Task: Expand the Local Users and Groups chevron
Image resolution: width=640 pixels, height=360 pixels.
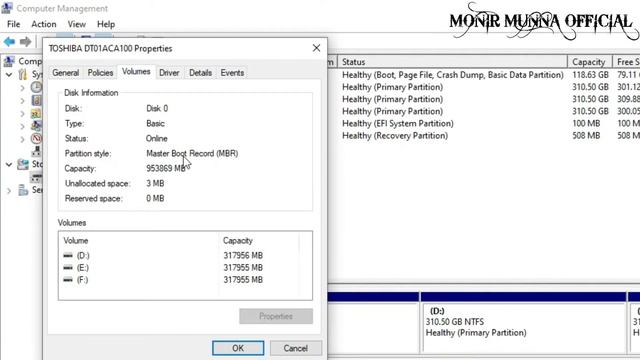Action: (x=22, y=127)
